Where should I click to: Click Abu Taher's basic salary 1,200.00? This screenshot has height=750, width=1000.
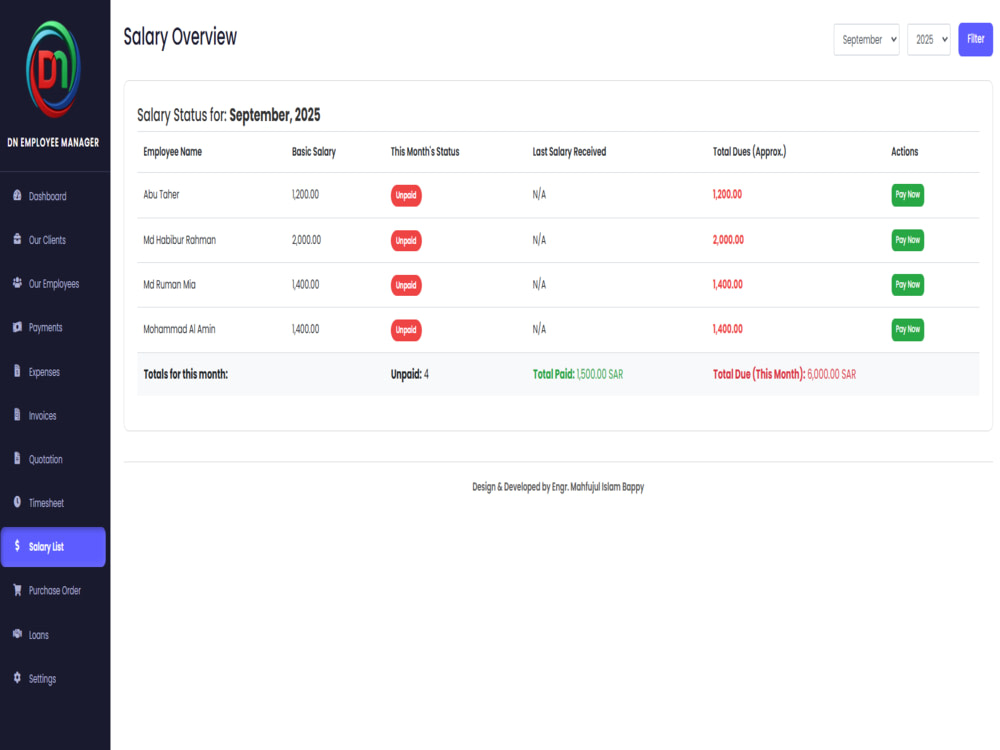click(305, 195)
